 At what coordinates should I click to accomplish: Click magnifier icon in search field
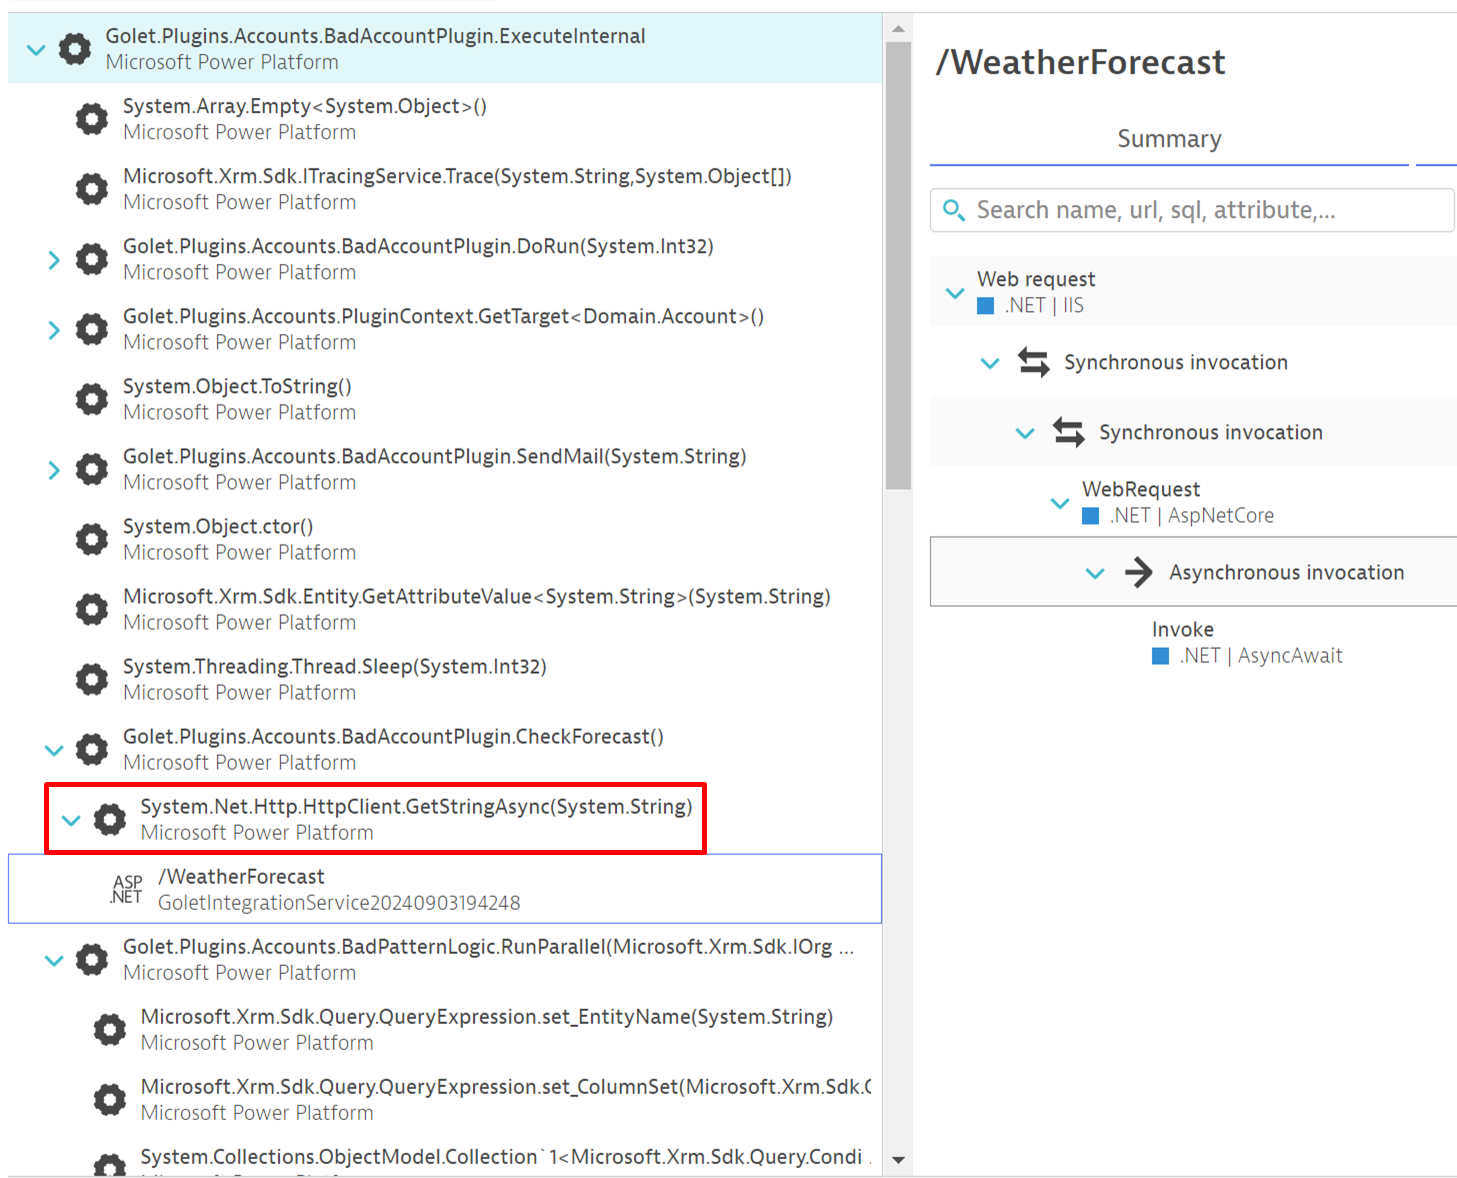[954, 210]
